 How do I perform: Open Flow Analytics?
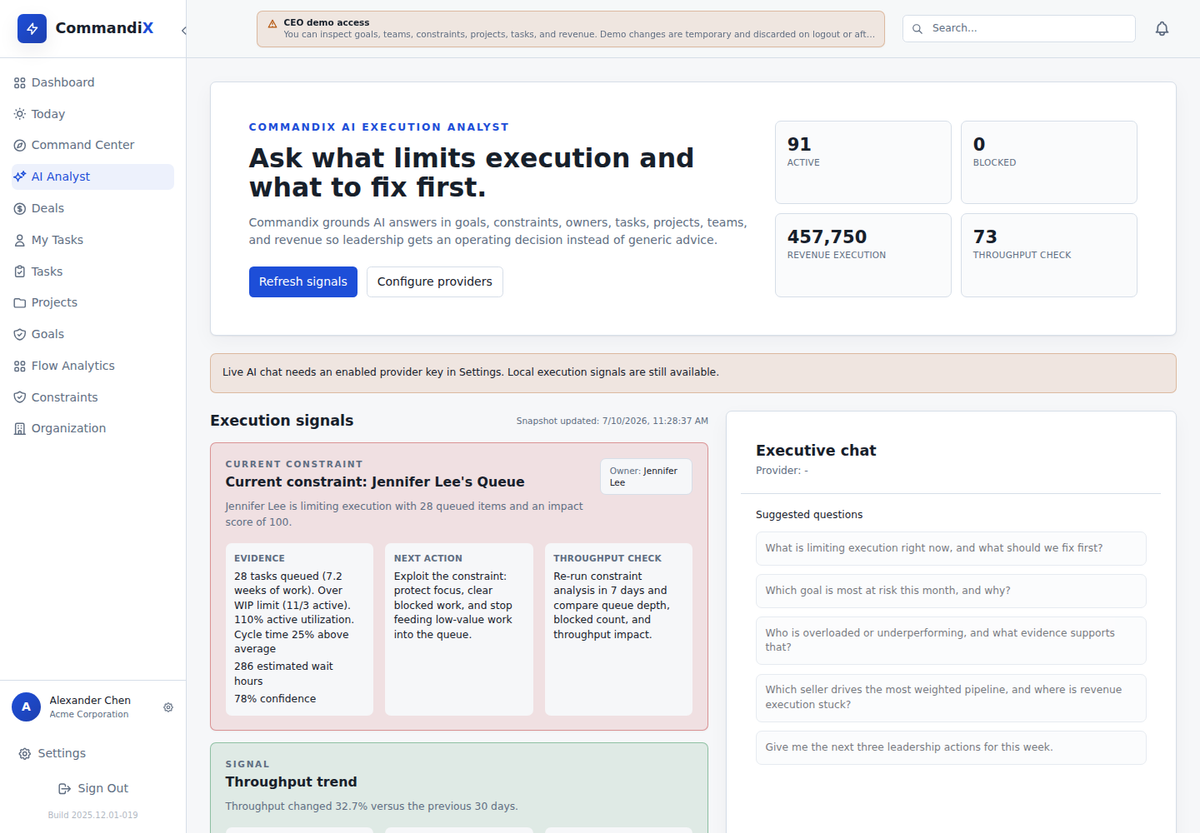tap(92, 366)
